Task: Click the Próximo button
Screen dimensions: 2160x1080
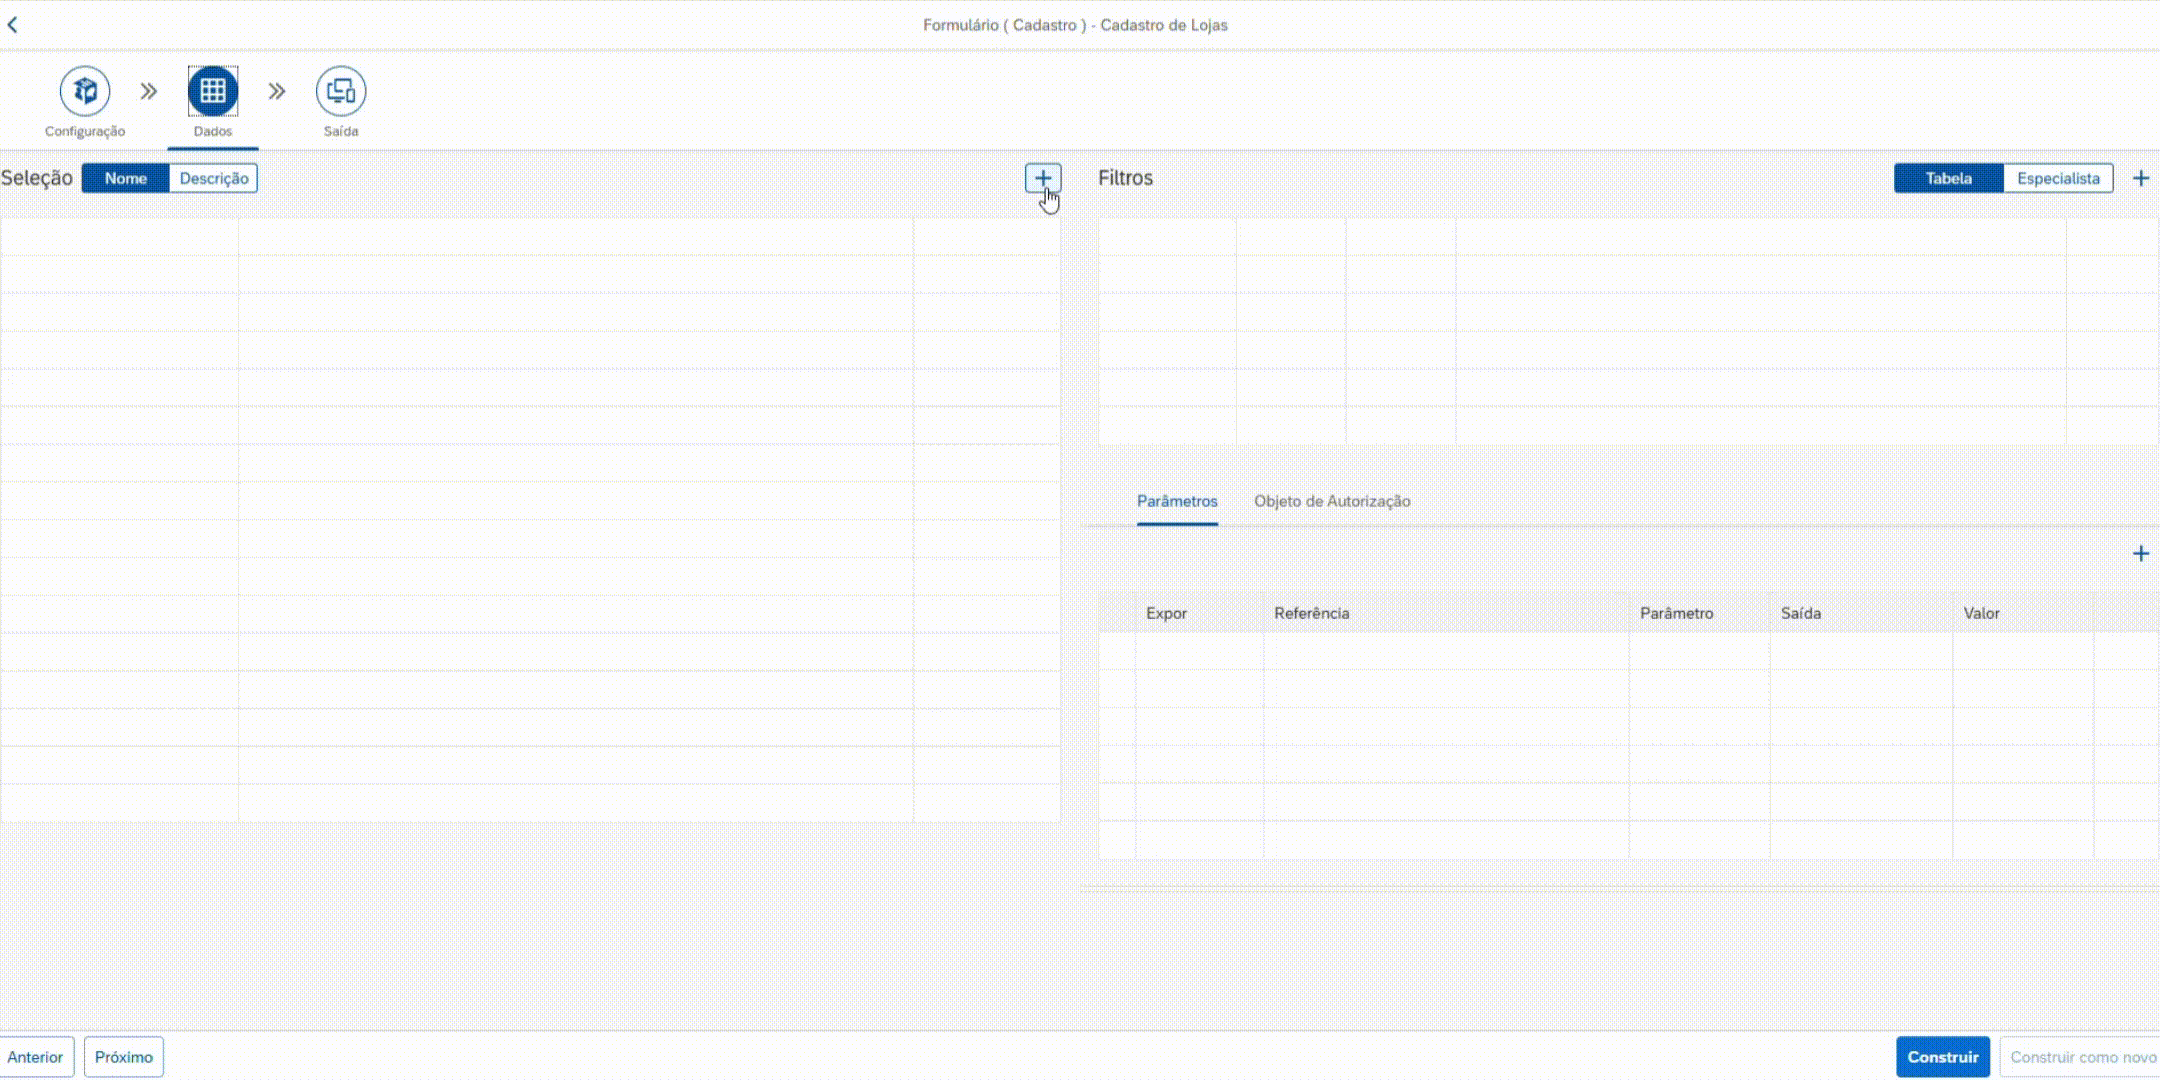Action: point(124,1057)
